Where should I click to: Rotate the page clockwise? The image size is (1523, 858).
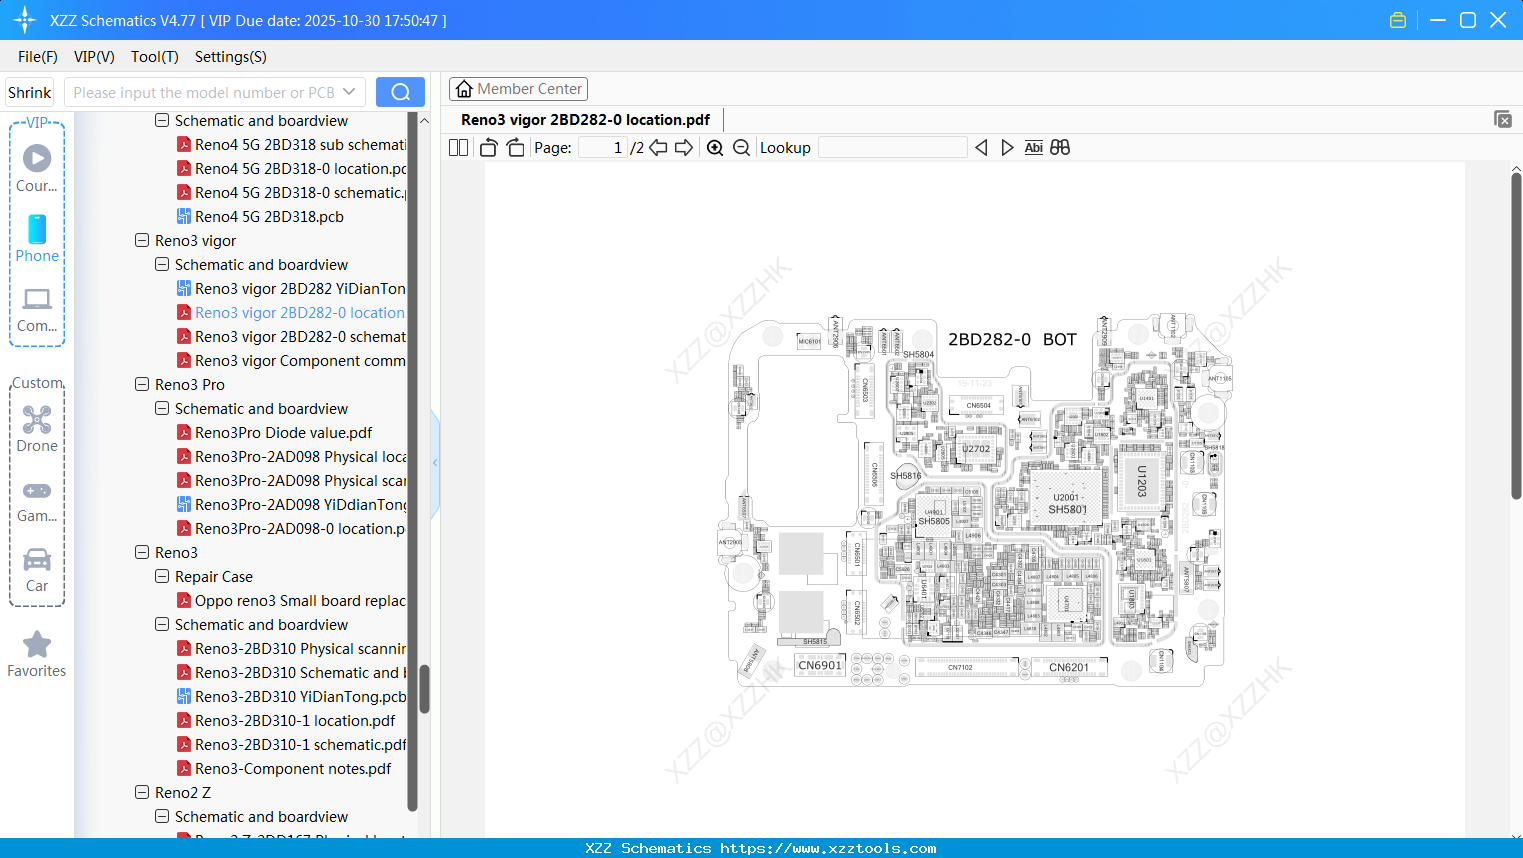[515, 148]
